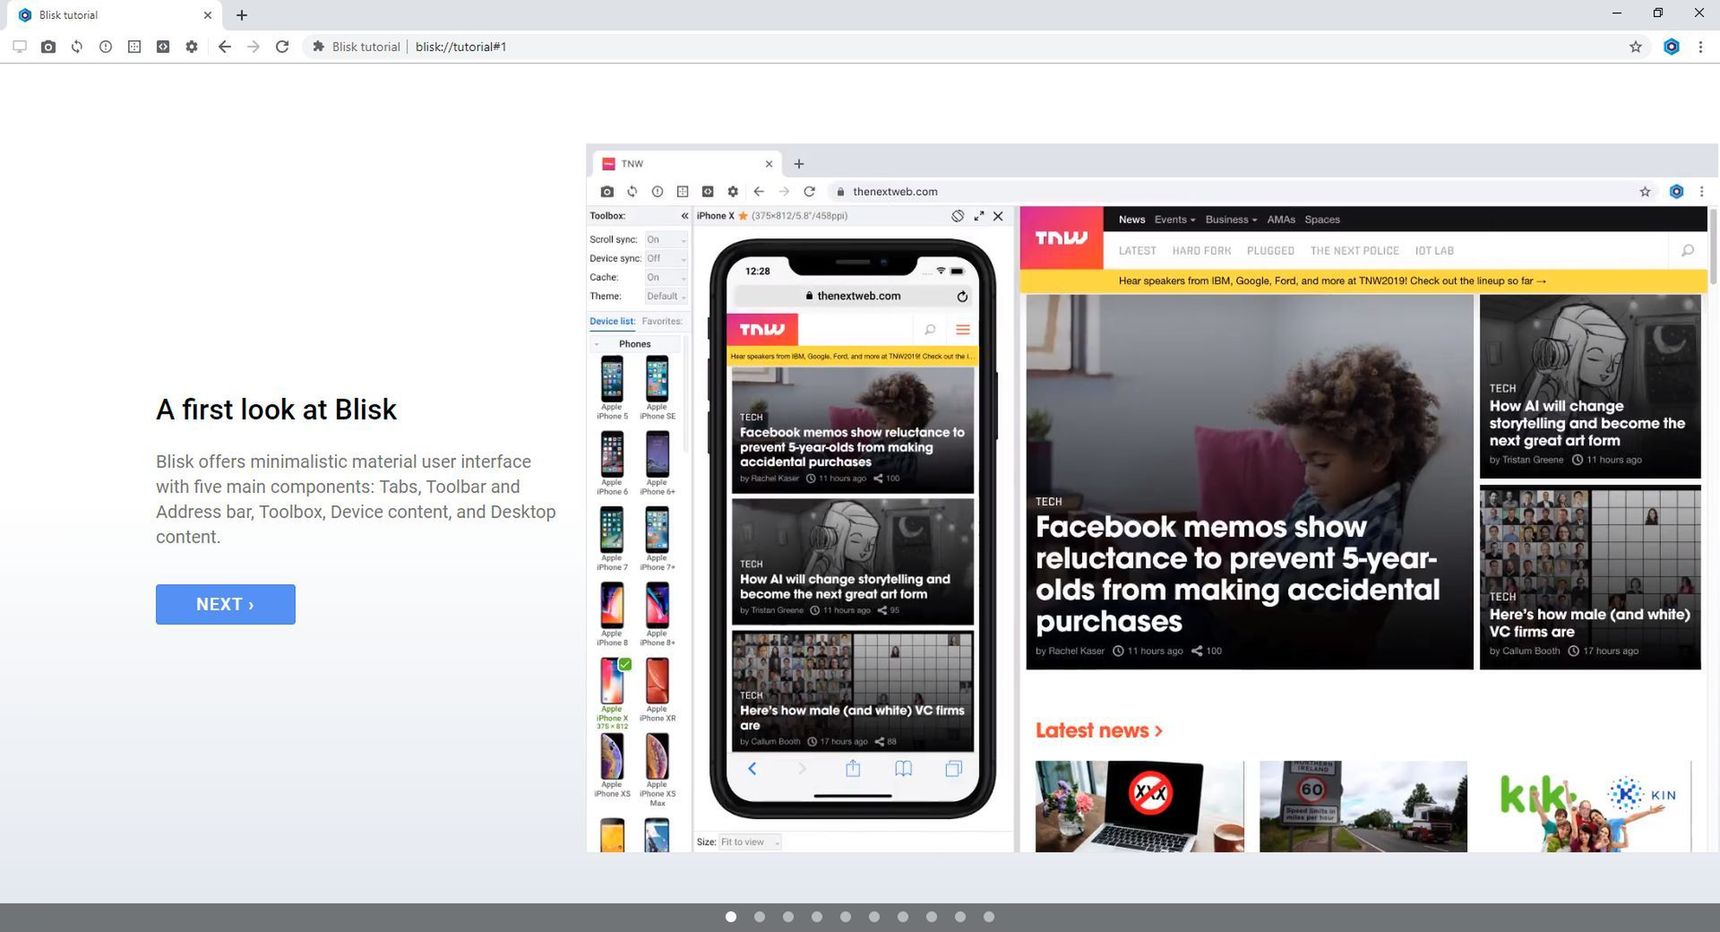
Task: Toggle device mode monitor icon in main toolbar
Action: click(x=19, y=47)
